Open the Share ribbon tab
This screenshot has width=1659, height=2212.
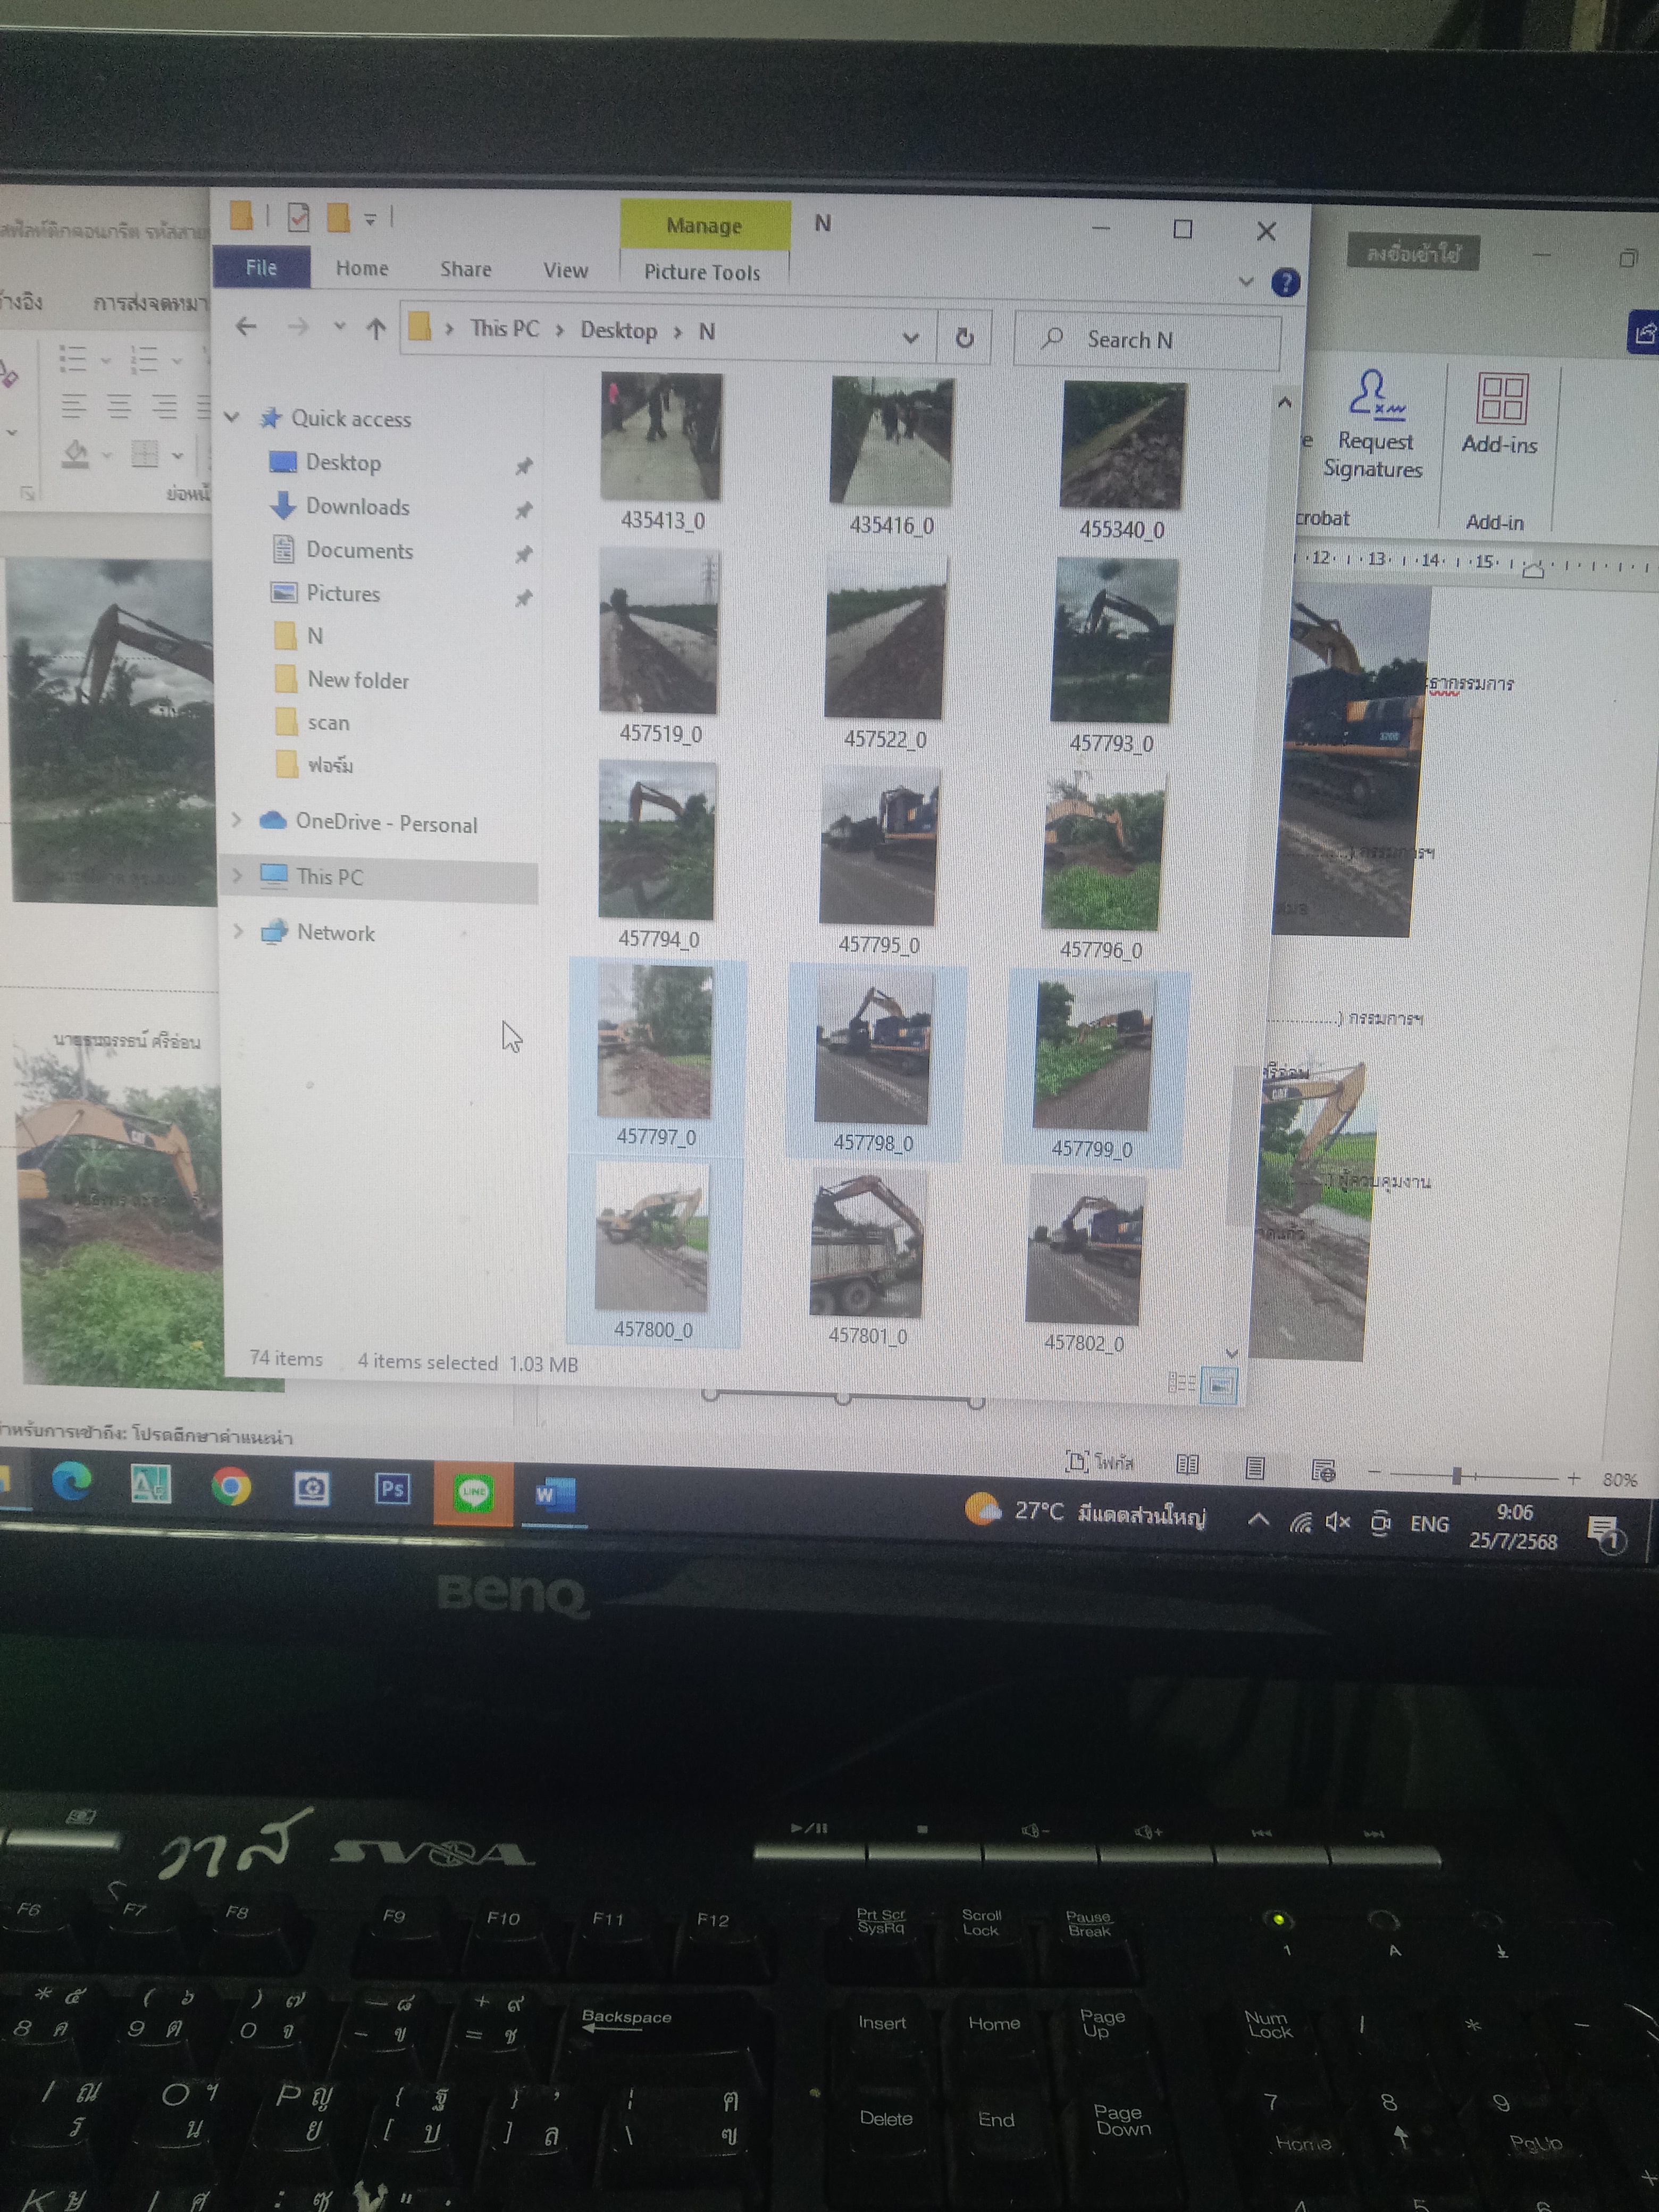466,269
